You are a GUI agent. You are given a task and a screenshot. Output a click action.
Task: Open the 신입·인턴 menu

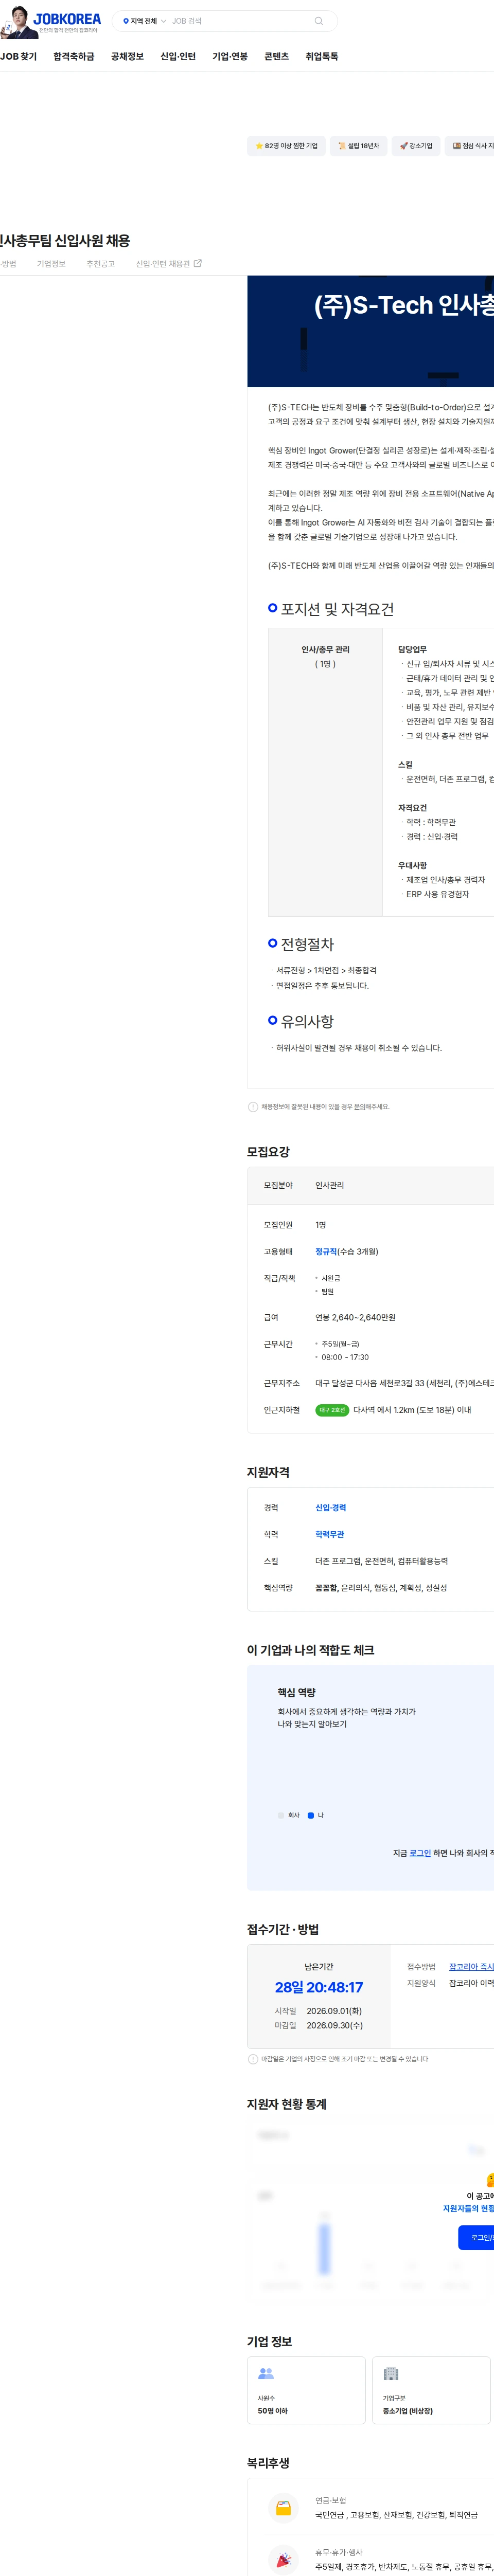click(x=178, y=57)
